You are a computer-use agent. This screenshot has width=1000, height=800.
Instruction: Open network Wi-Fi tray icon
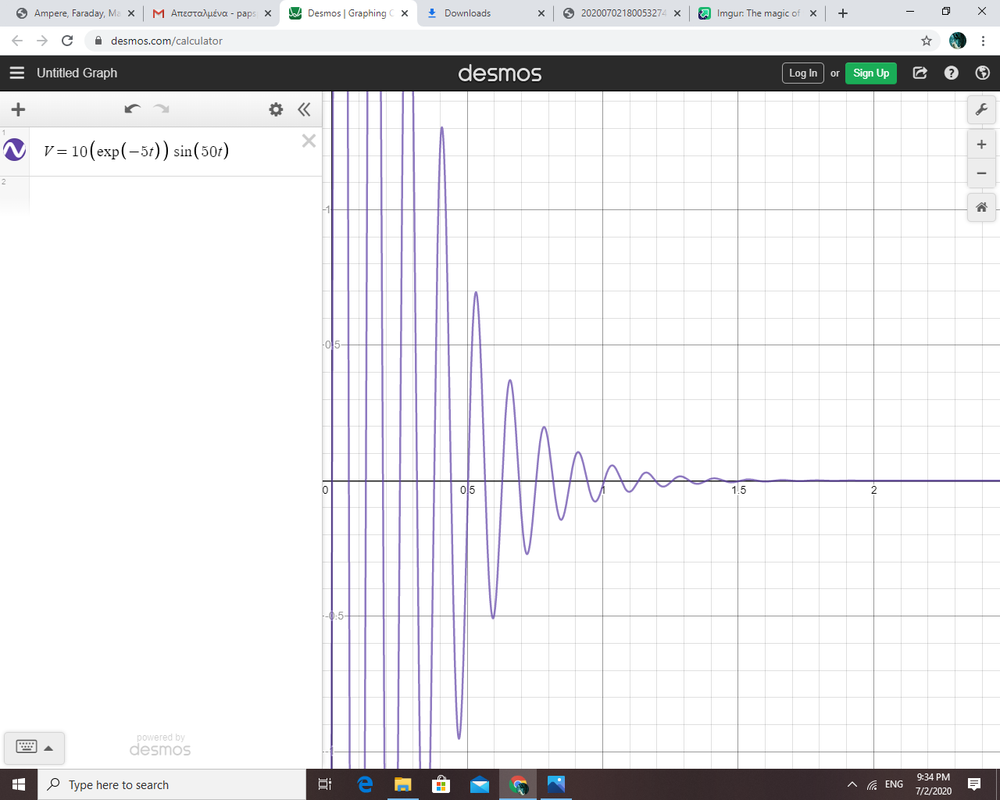(x=872, y=785)
